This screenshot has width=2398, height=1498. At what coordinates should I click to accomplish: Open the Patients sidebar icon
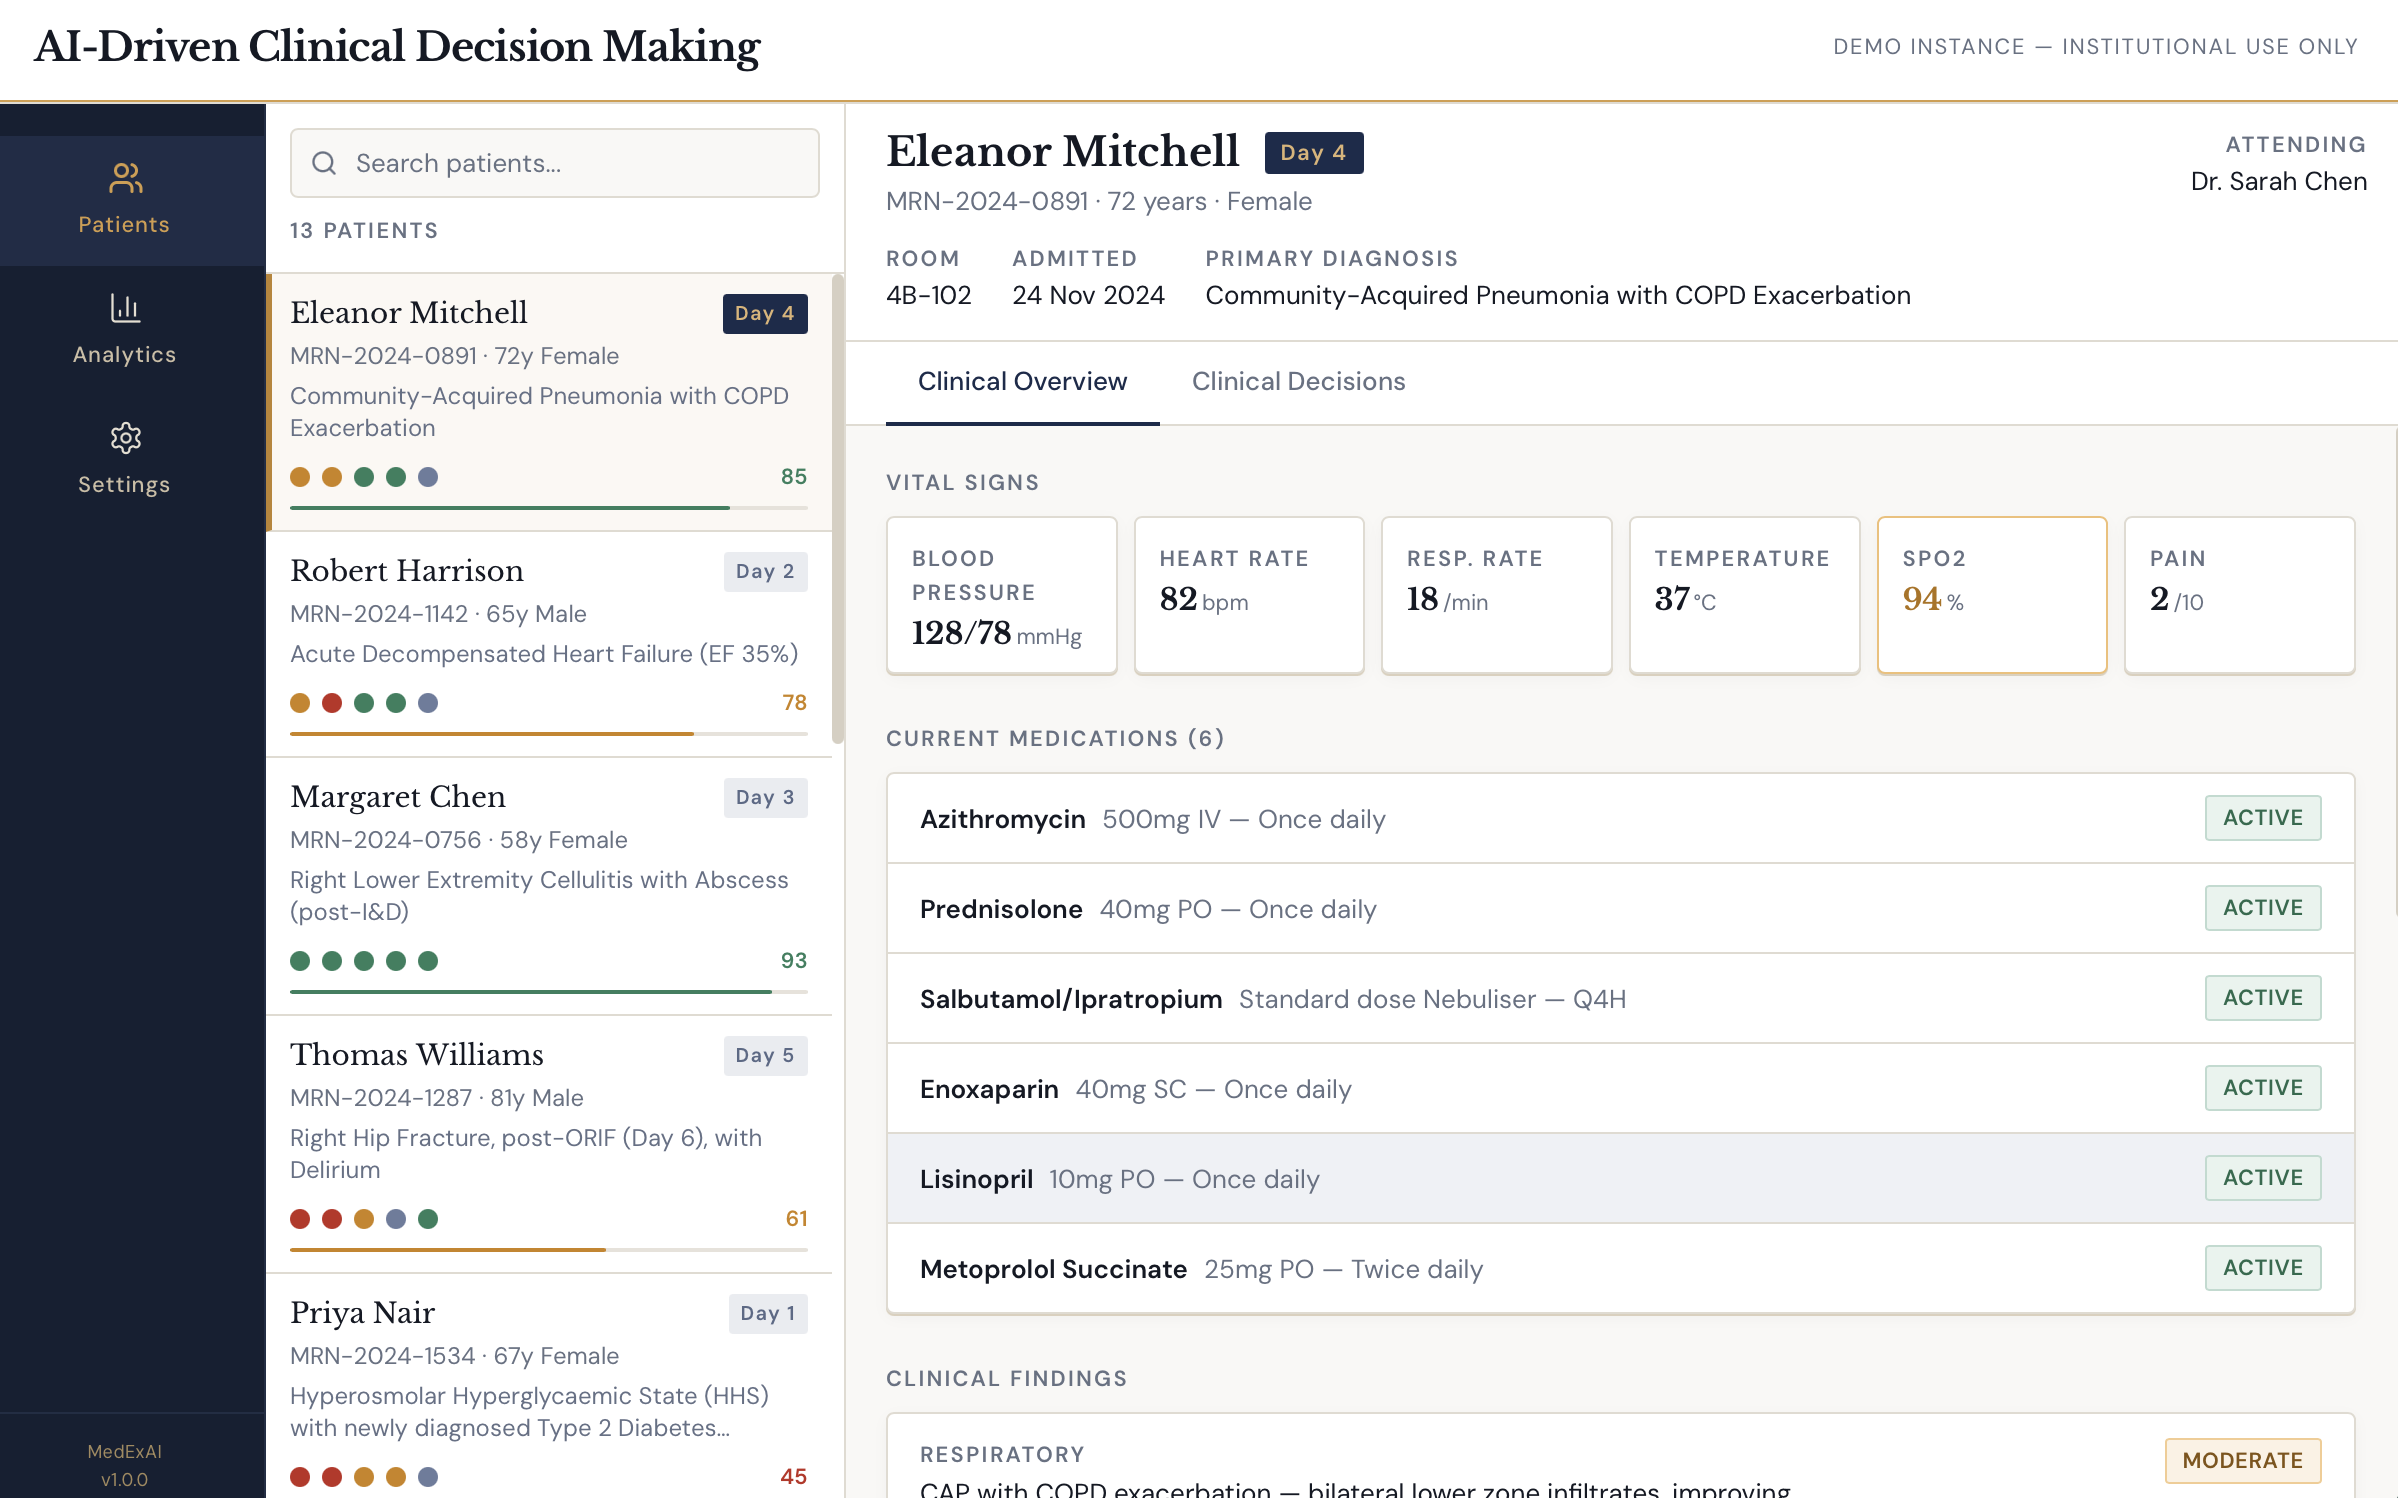click(x=125, y=179)
